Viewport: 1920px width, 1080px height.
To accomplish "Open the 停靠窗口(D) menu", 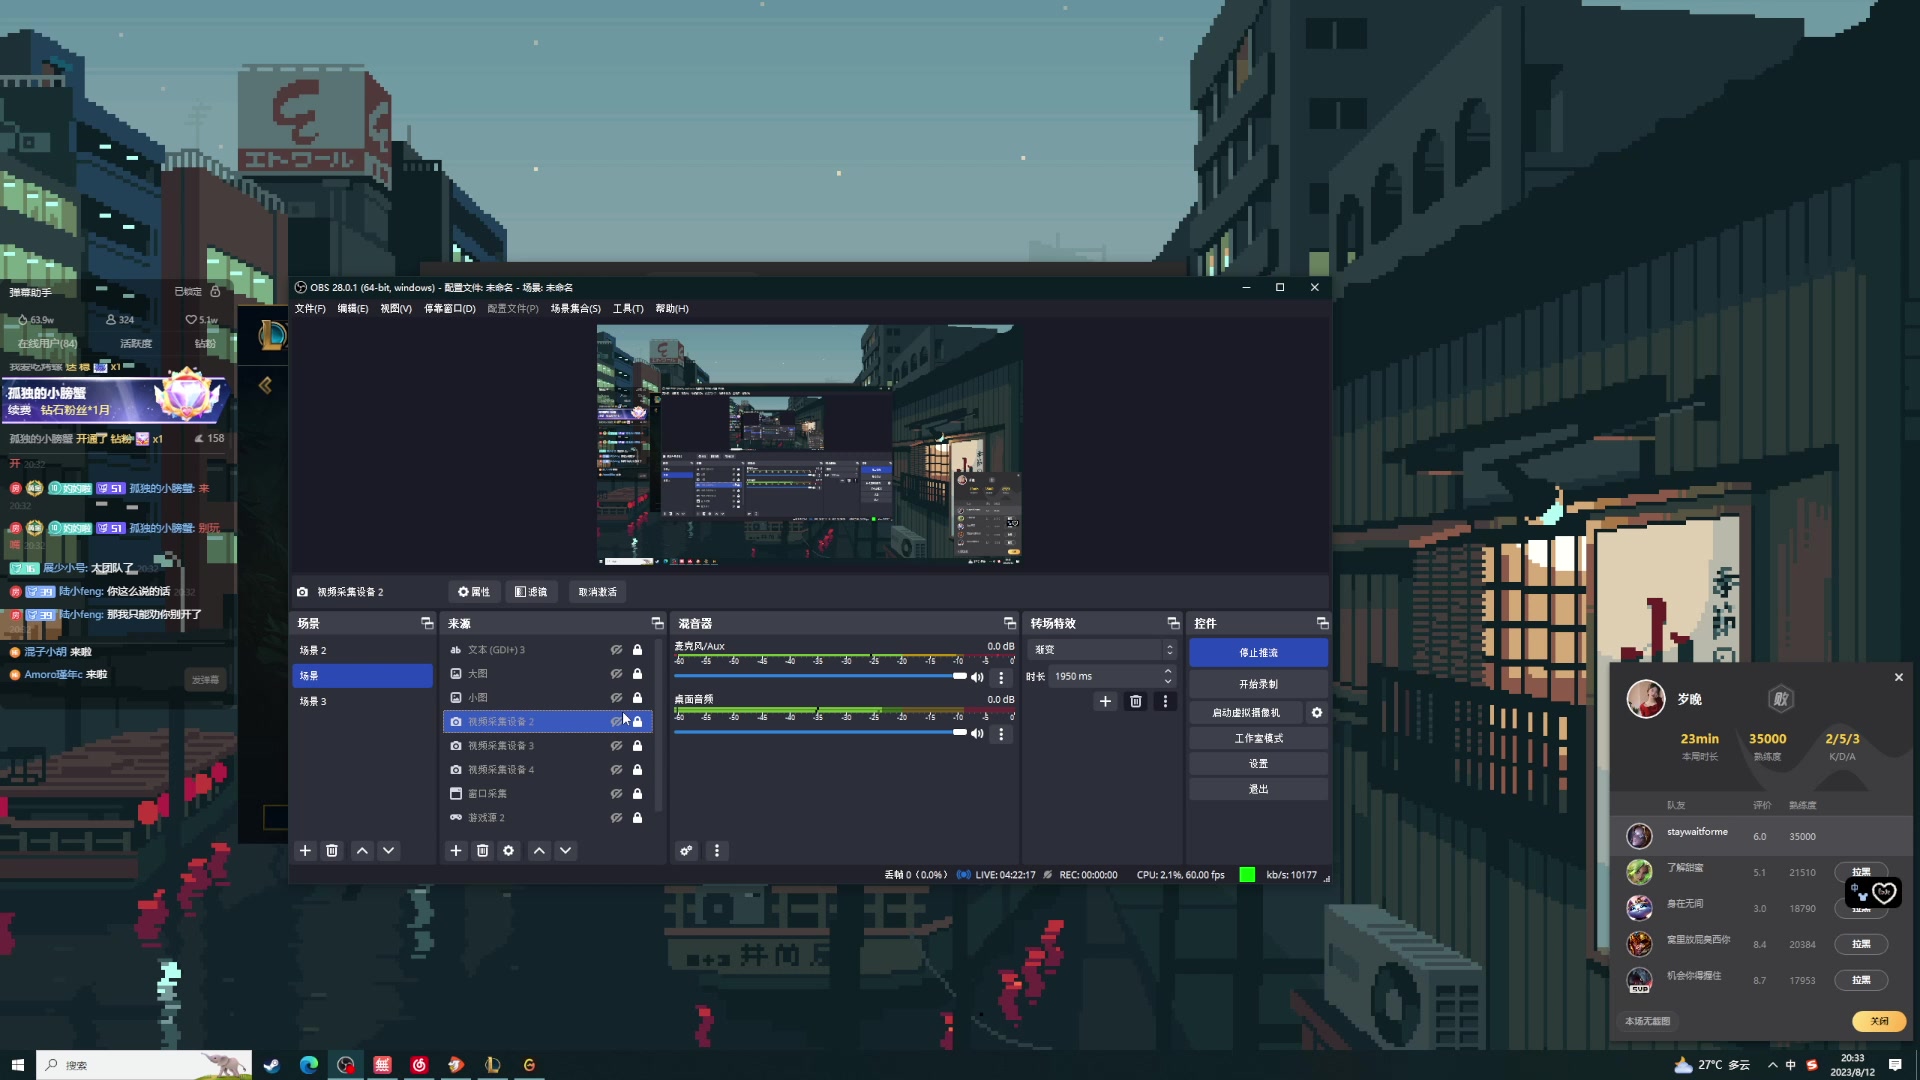I will [x=449, y=309].
